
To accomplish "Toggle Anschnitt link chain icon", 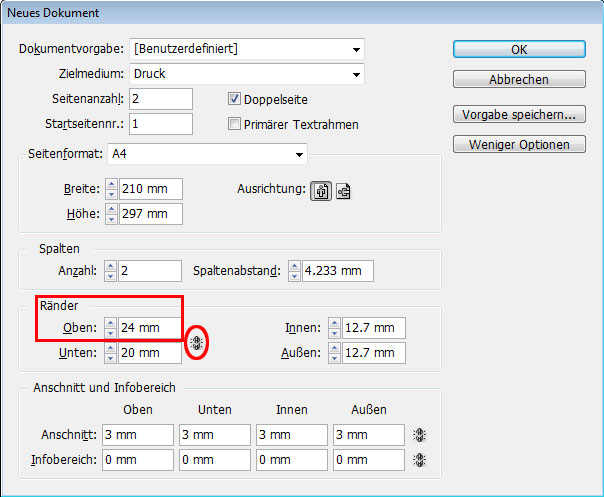I will pyautogui.click(x=419, y=435).
